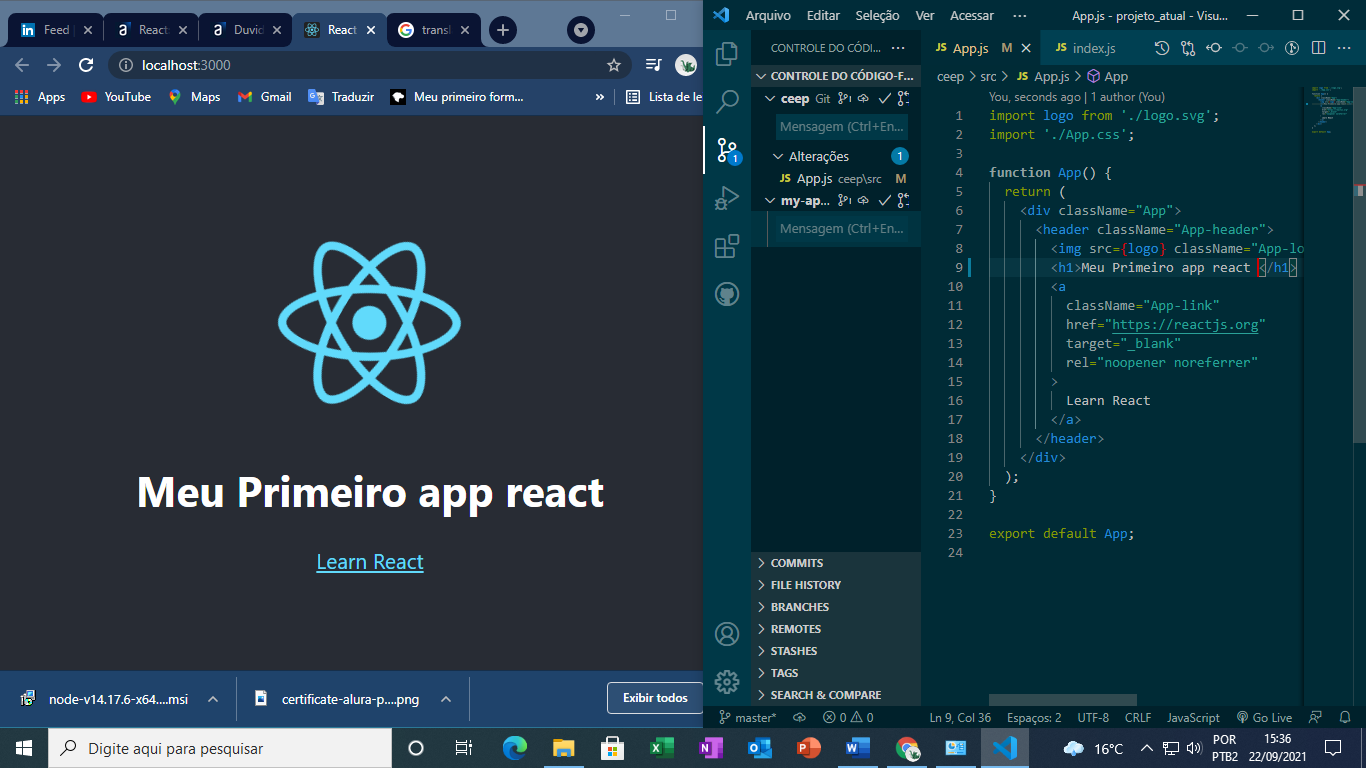Commit changes with ceep repository checkmark
This screenshot has width=1366, height=768.
pyautogui.click(x=884, y=98)
